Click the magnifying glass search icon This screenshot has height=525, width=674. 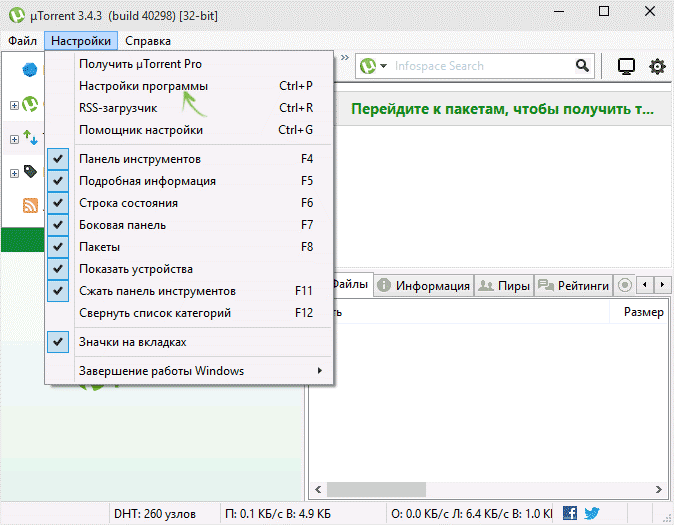582,66
